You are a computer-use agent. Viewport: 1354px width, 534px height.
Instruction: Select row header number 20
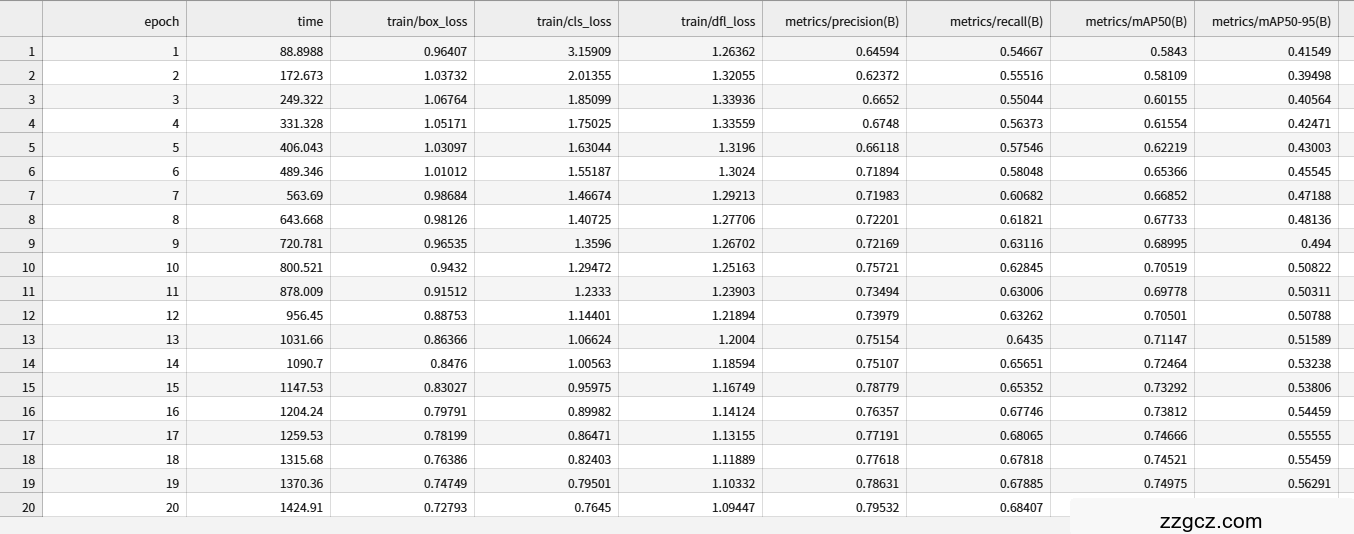point(21,507)
